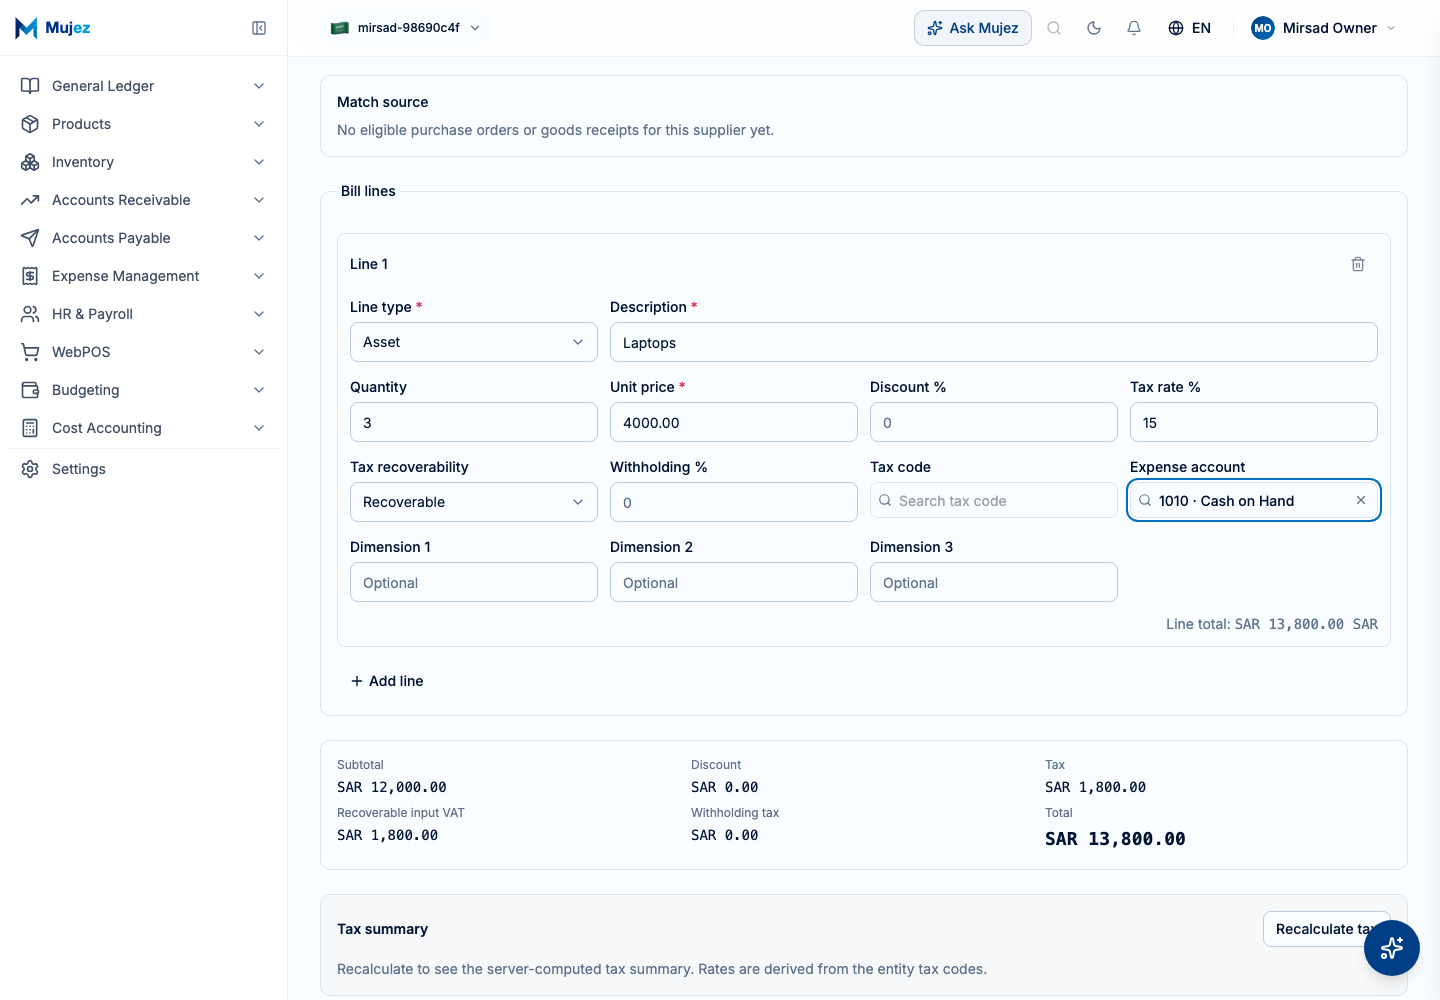Click the Accounts Receivable trend icon
1440x1000 pixels.
click(x=30, y=200)
